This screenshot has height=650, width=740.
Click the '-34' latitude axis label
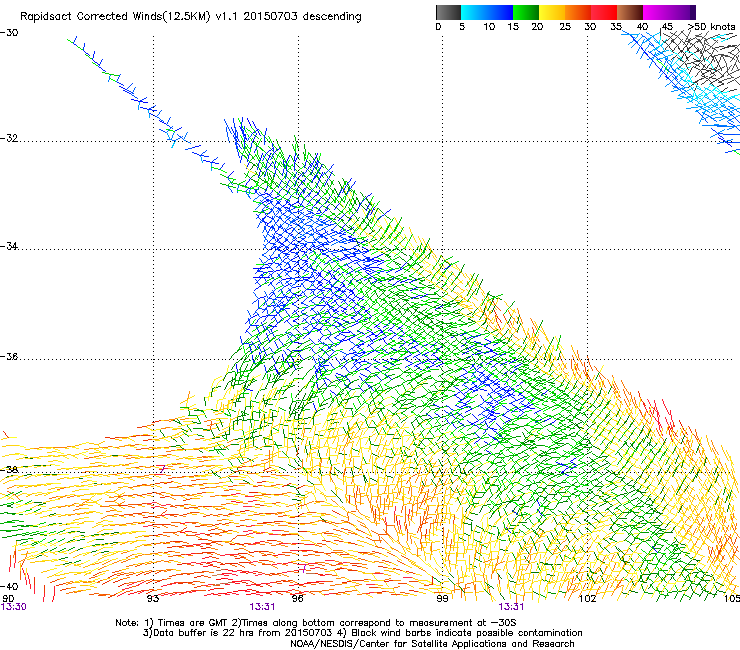(x=9, y=246)
